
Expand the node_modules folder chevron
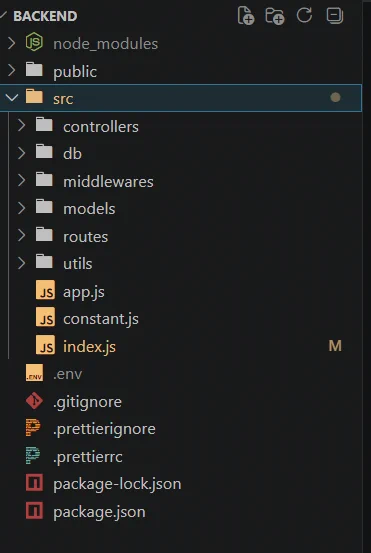pyautogui.click(x=12, y=43)
